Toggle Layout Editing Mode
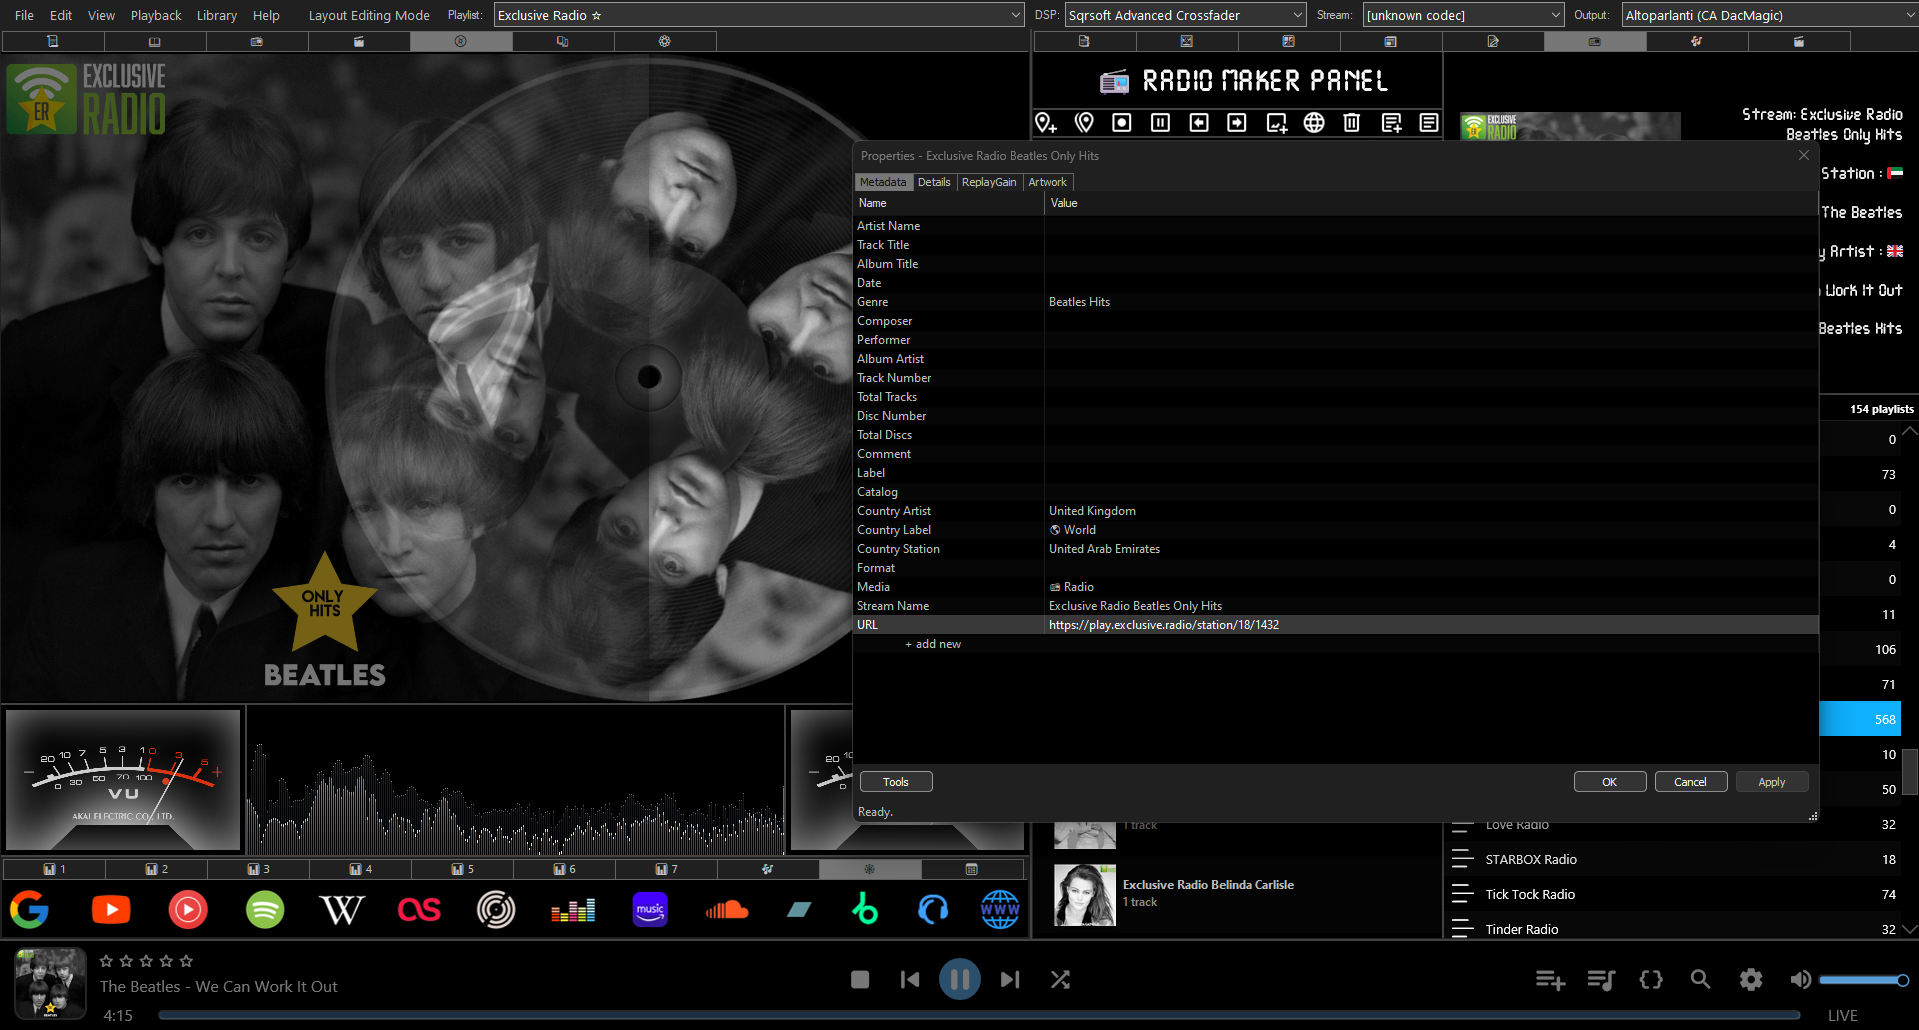The width and height of the screenshot is (1919, 1030). (x=369, y=15)
